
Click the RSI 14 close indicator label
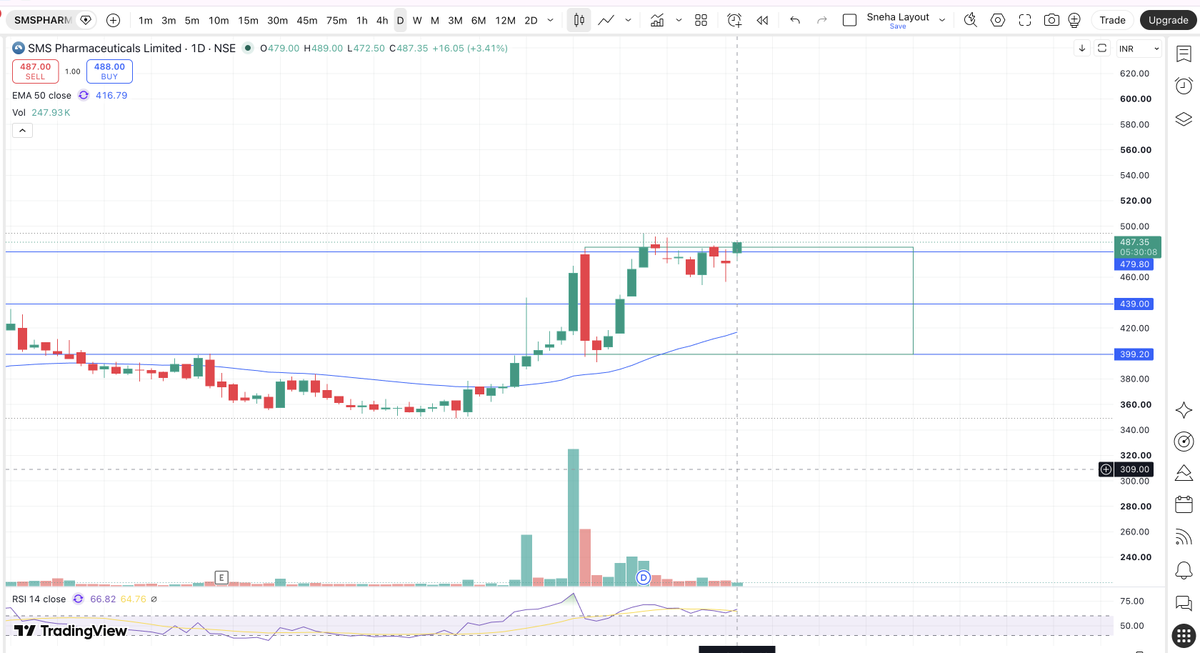[x=39, y=599]
